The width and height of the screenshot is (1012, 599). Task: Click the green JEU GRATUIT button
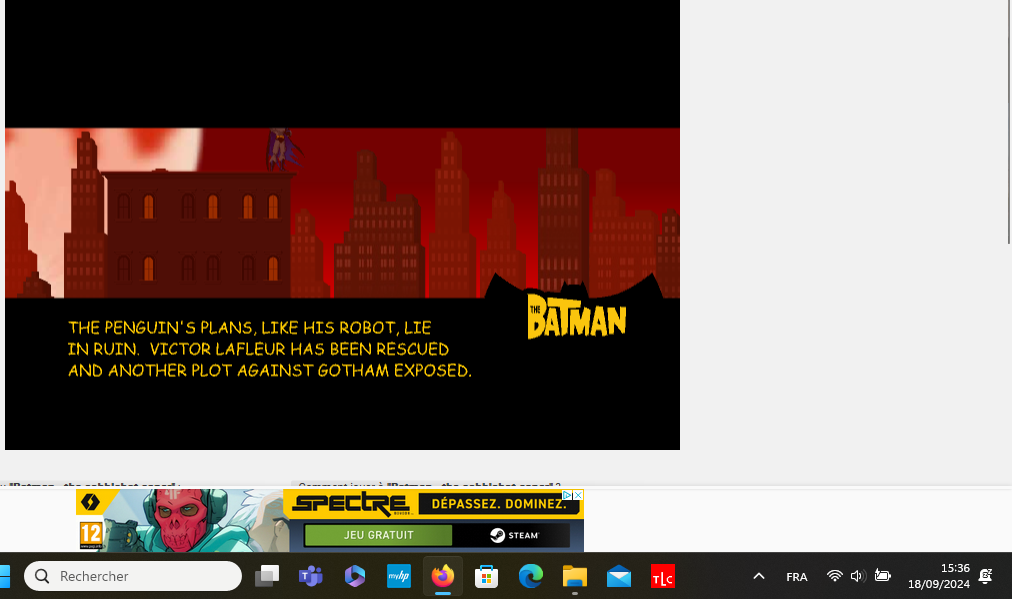tap(378, 535)
